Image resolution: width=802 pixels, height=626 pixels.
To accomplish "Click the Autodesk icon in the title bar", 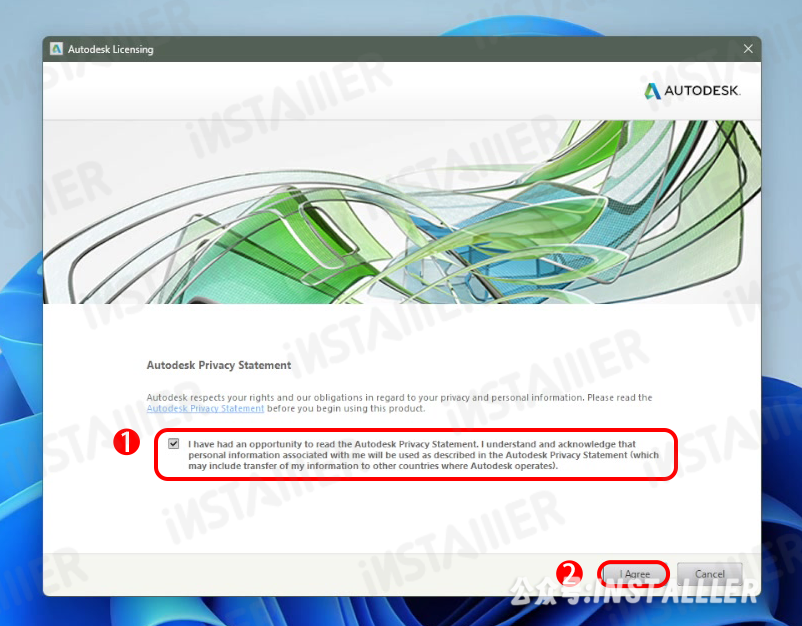I will pos(56,49).
